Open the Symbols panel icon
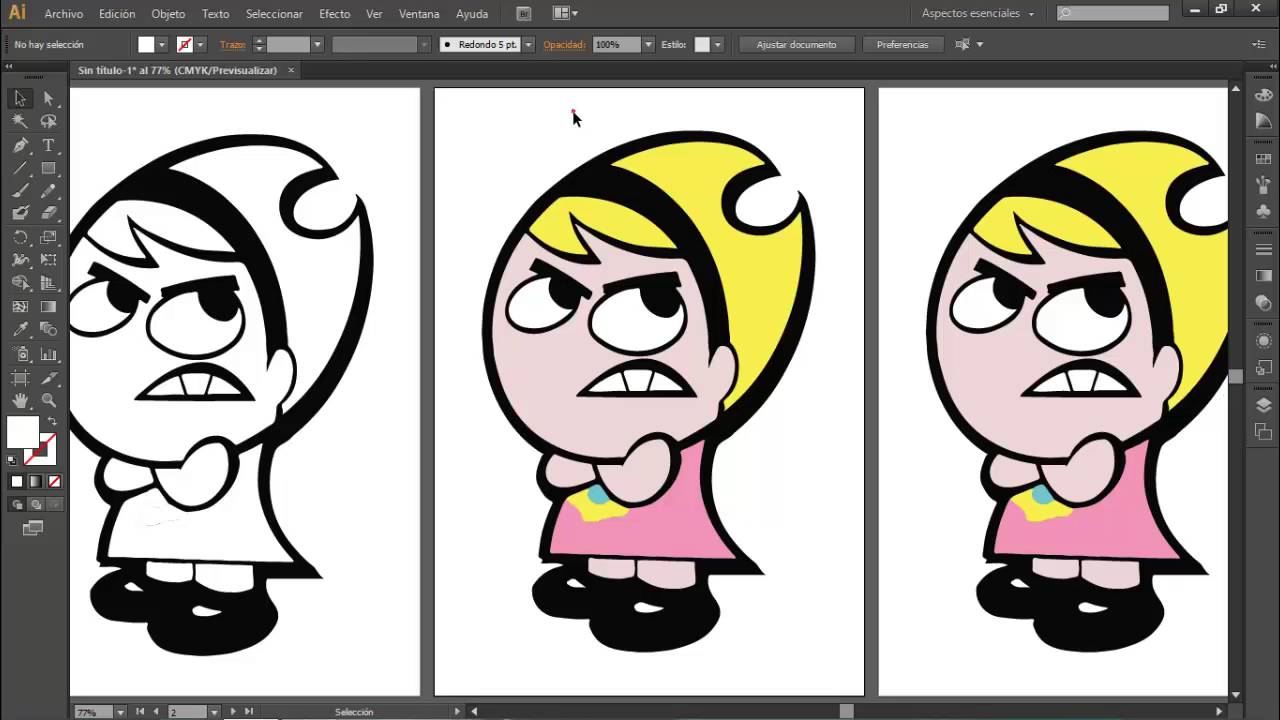The width and height of the screenshot is (1280, 720). click(1264, 211)
